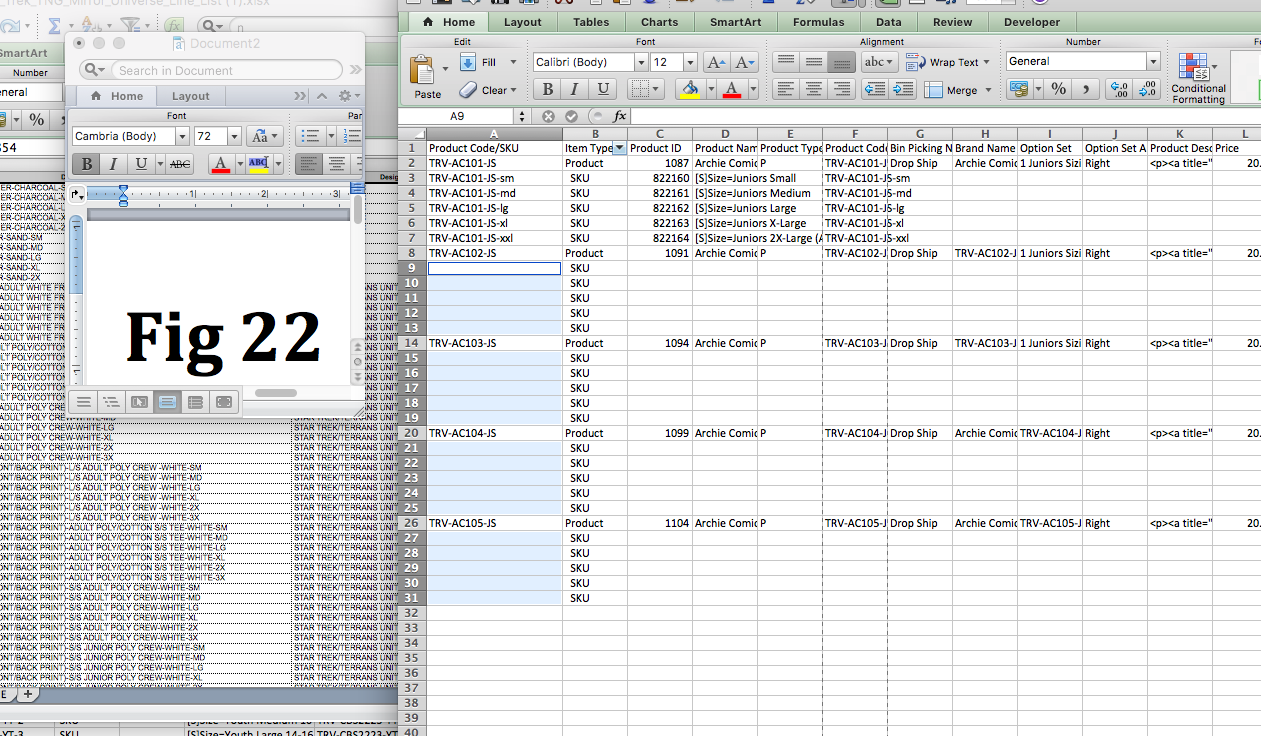Click Excel align text right icon
The height and width of the screenshot is (736, 1261).
tap(842, 89)
